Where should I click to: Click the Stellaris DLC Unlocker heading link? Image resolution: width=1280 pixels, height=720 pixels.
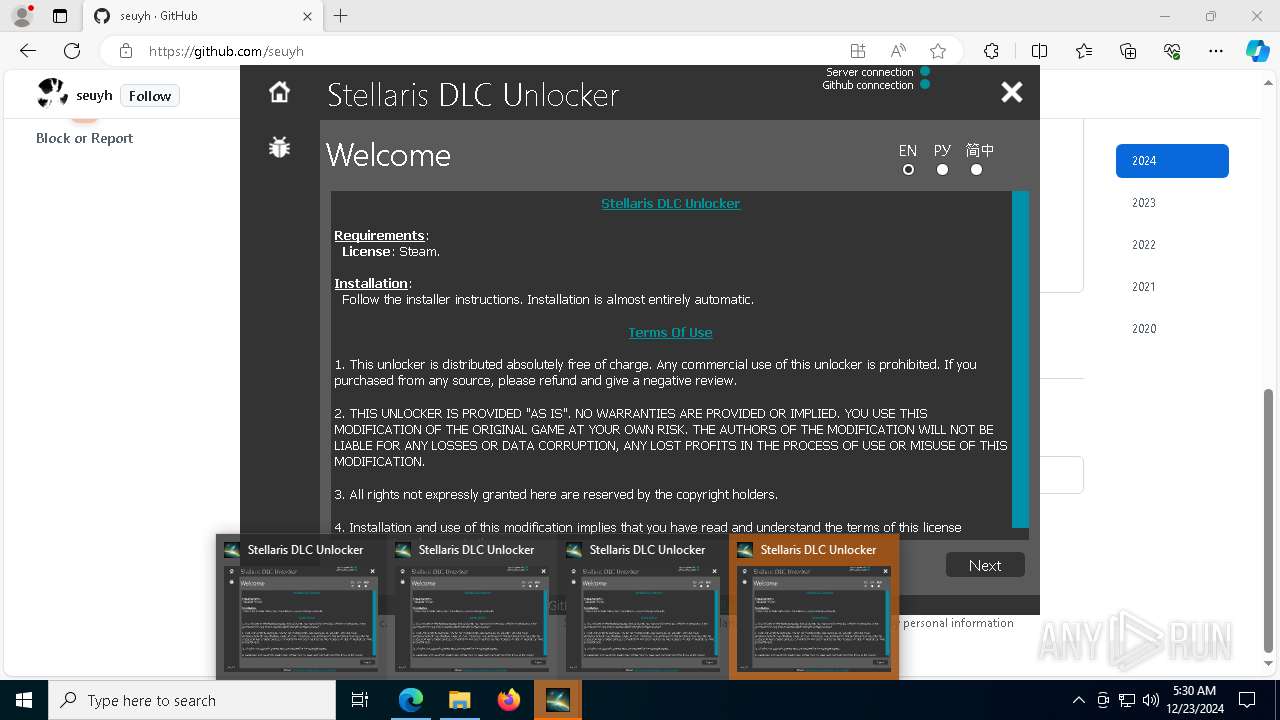click(670, 203)
